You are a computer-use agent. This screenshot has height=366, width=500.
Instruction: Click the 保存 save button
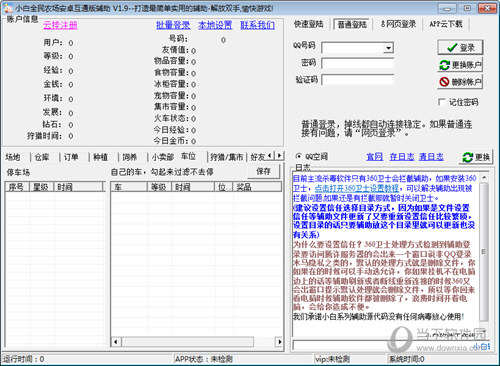click(x=263, y=171)
